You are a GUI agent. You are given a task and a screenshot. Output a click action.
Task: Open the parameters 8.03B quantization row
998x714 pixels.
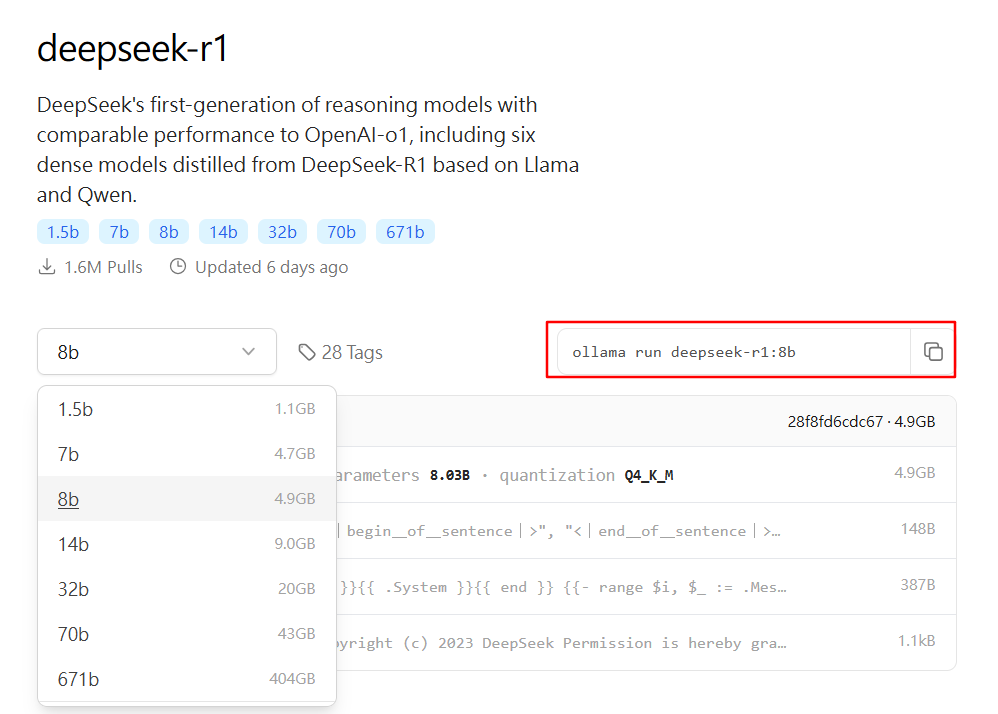click(x=646, y=475)
